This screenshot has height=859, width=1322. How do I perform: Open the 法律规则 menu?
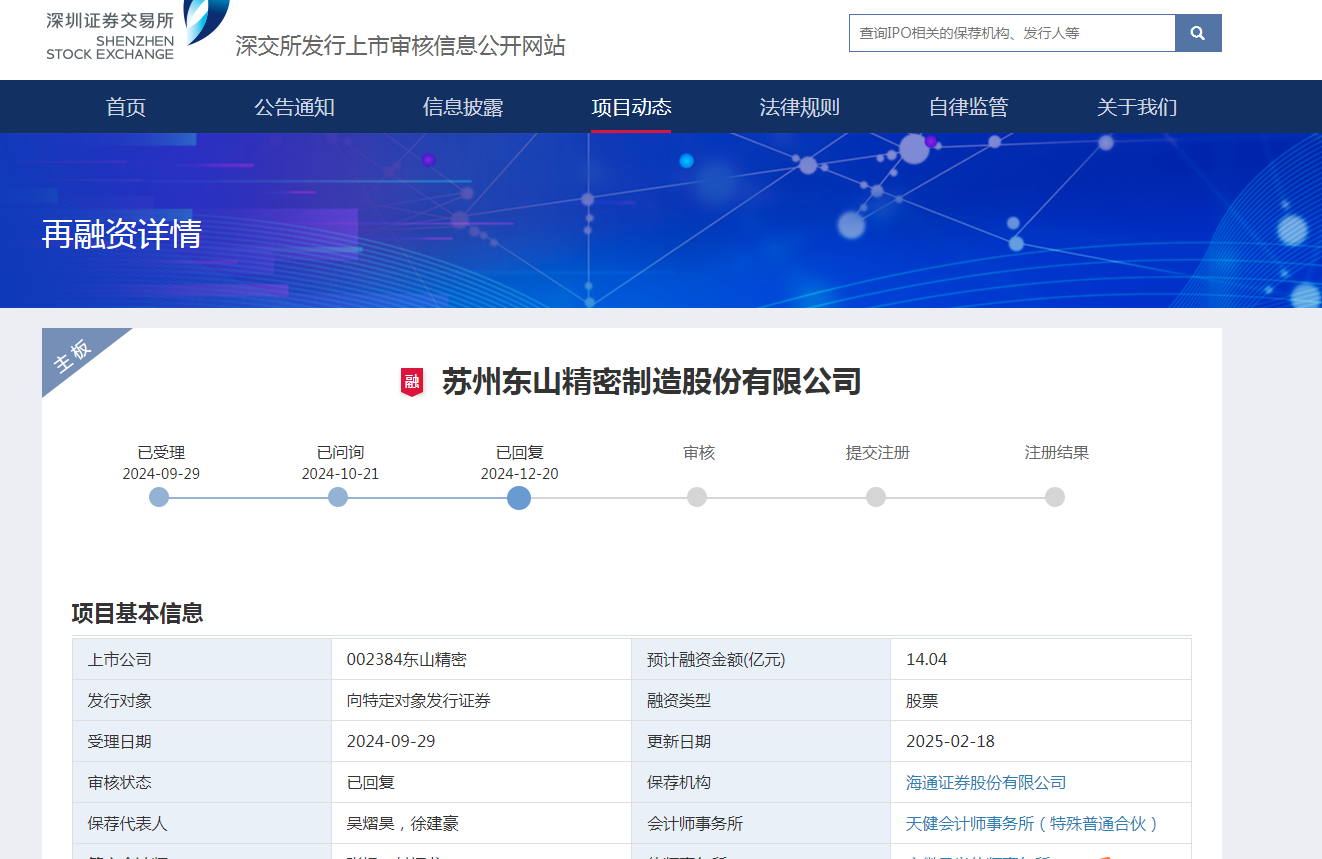pos(800,107)
